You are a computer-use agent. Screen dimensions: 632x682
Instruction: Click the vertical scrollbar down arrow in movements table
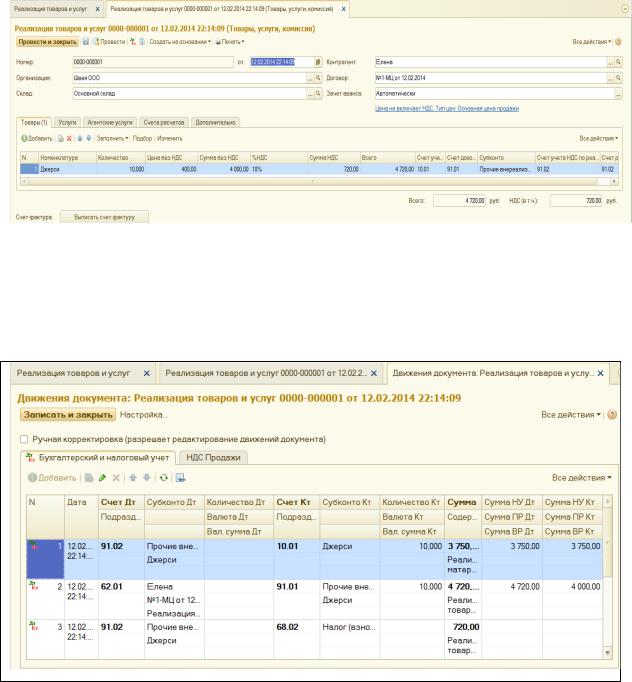pos(607,653)
